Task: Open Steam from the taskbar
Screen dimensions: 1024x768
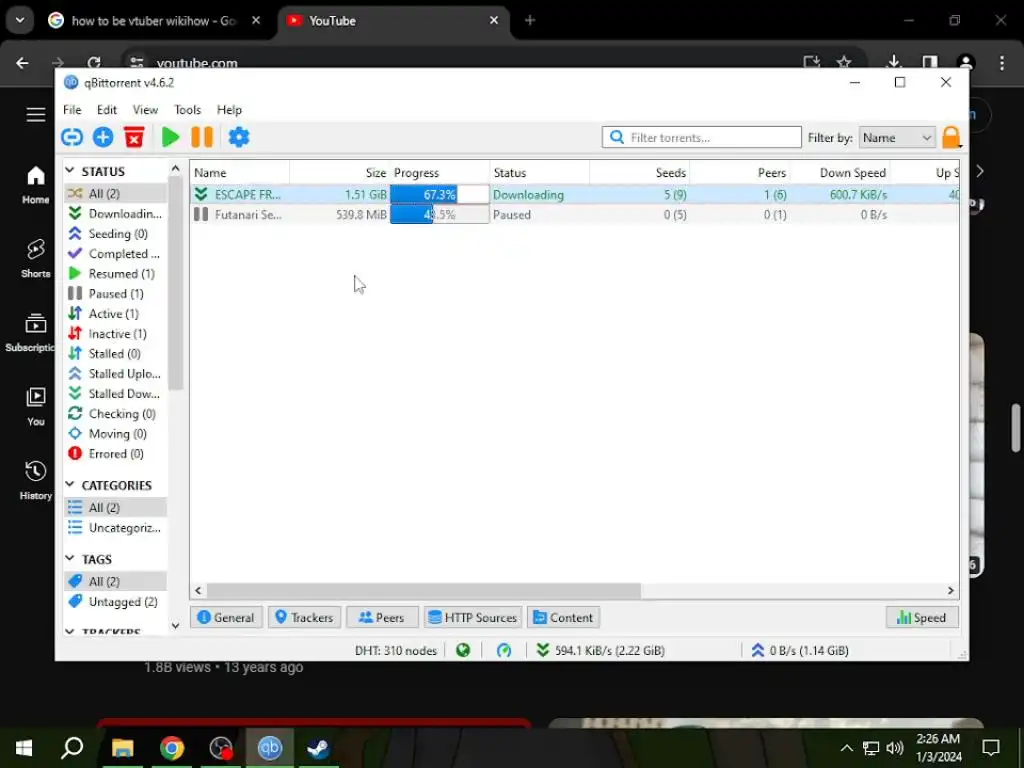Action: [318, 748]
